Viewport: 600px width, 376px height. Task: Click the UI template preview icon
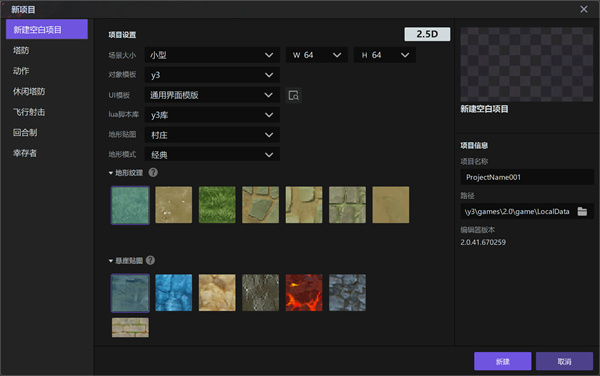(x=293, y=95)
